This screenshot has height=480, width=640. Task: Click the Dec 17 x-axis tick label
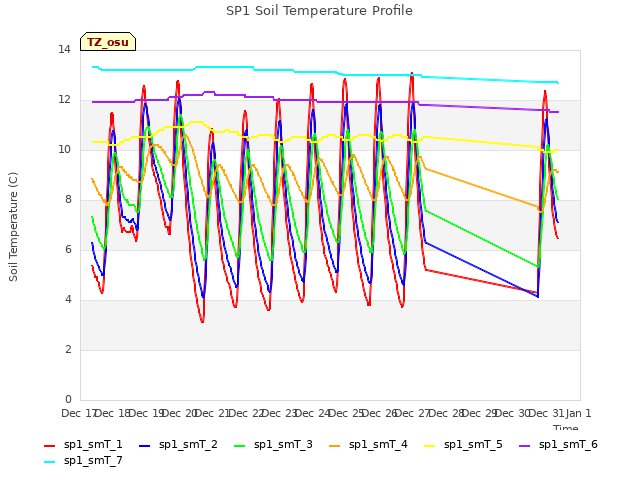(78, 413)
